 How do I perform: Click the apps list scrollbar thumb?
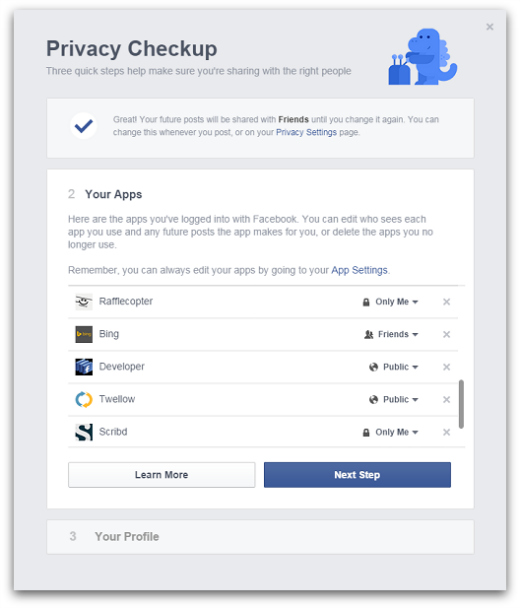click(461, 404)
